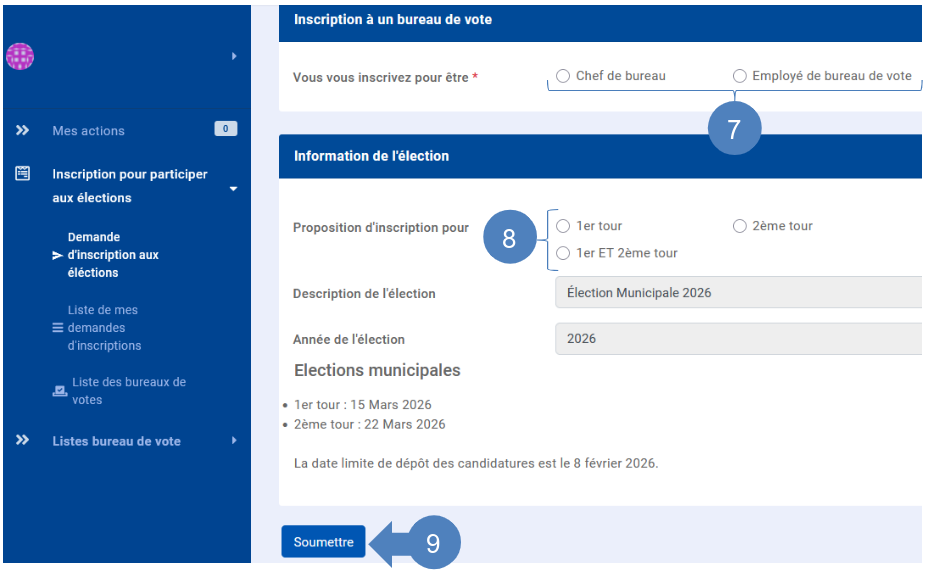This screenshot has height=575, width=927.
Task: Open Liste des bureaux de votes
Action: [129, 391]
